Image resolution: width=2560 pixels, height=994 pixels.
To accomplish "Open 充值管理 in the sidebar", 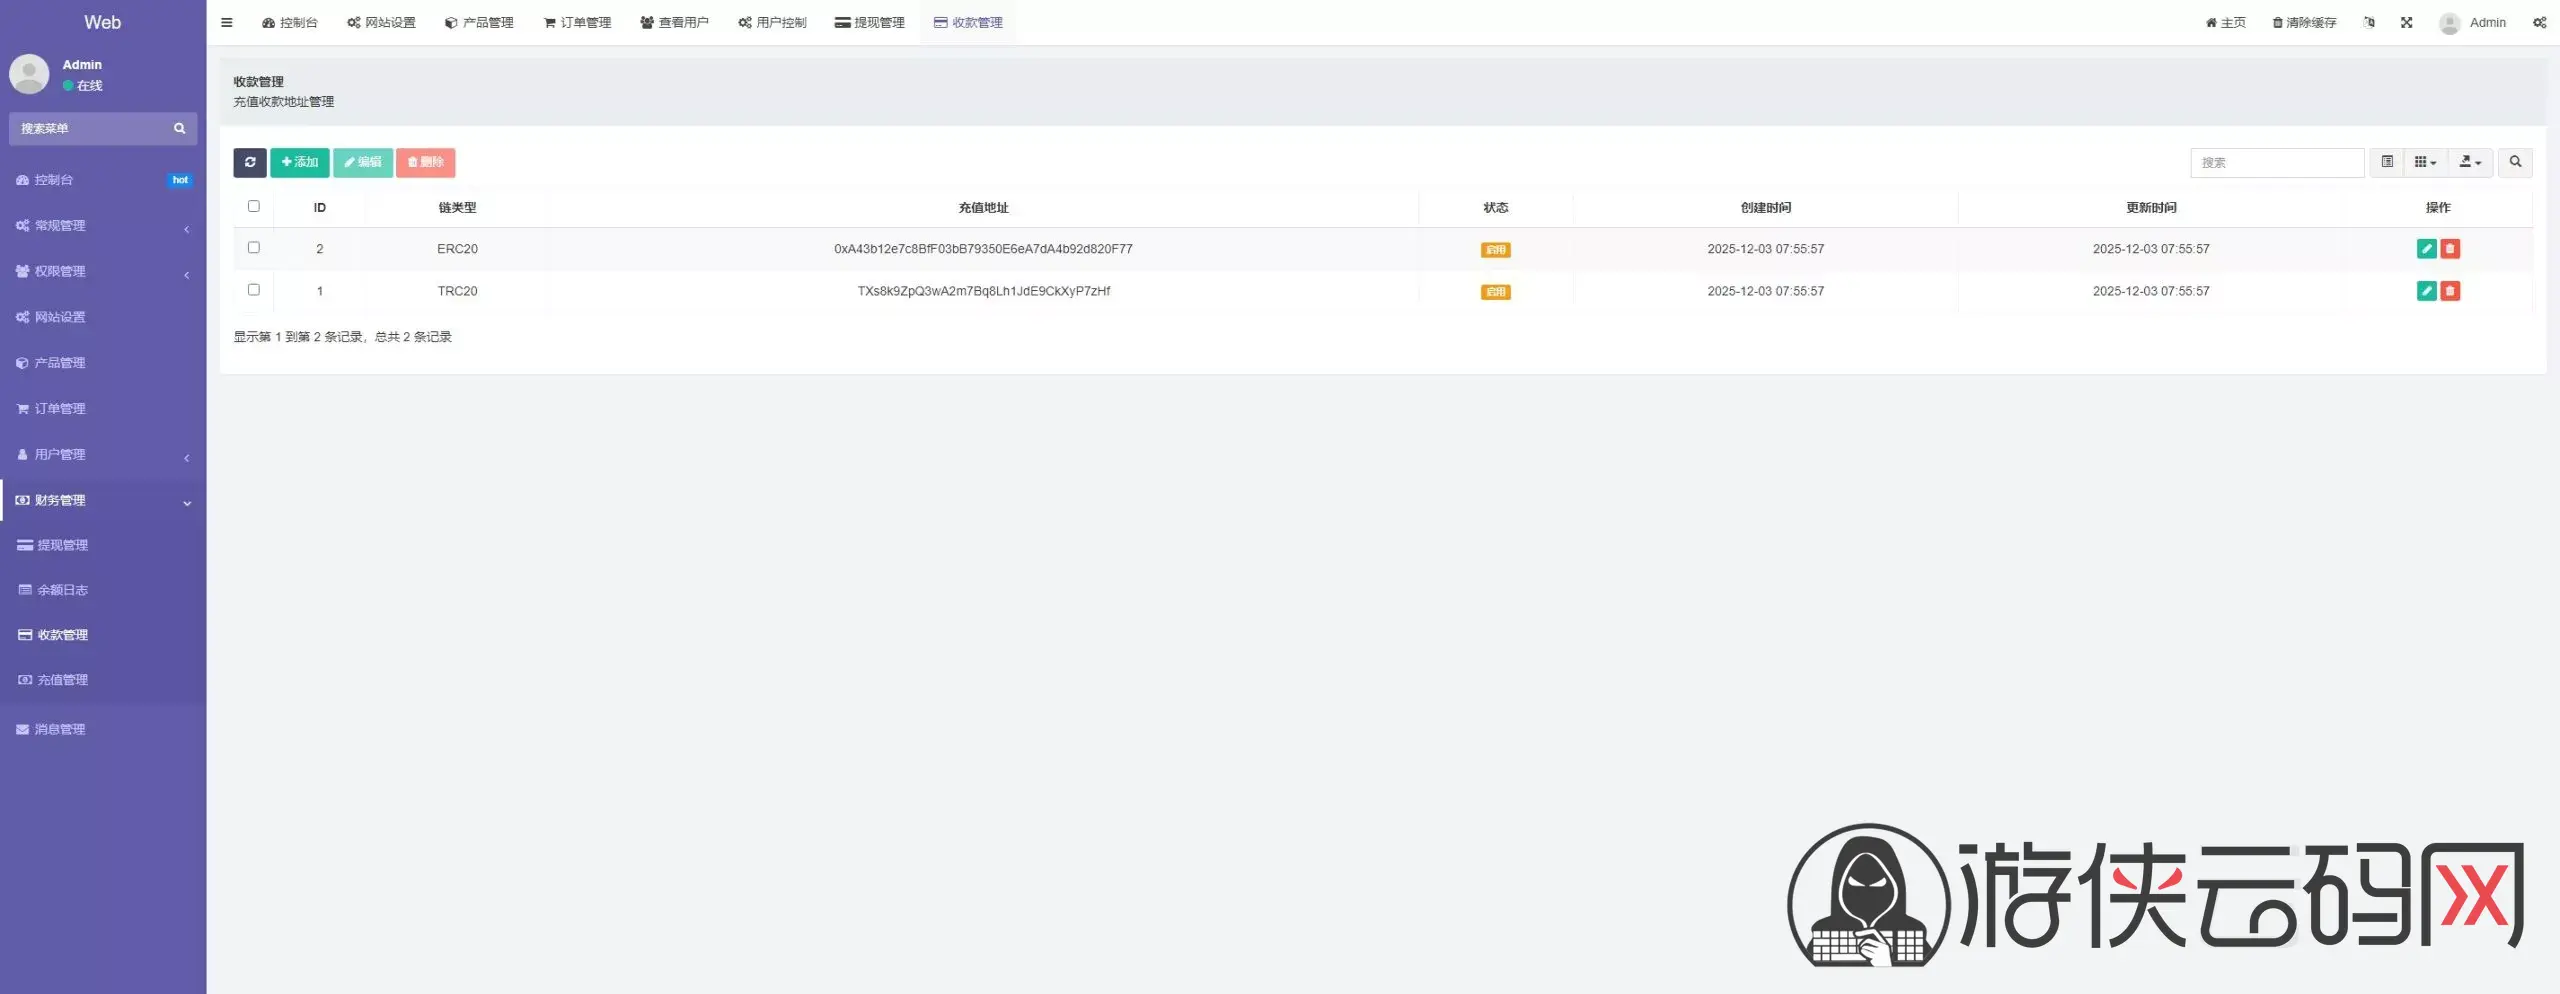I will click(x=62, y=680).
